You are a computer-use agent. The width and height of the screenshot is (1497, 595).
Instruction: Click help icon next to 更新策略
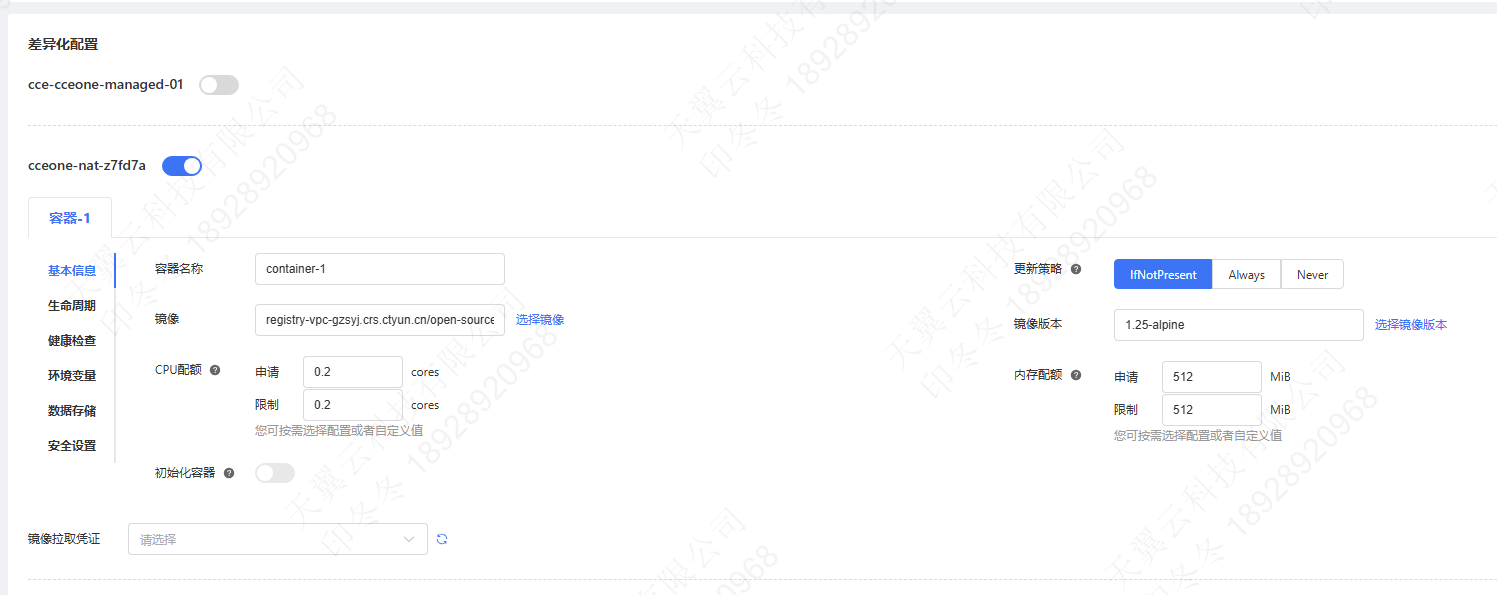tap(1076, 270)
